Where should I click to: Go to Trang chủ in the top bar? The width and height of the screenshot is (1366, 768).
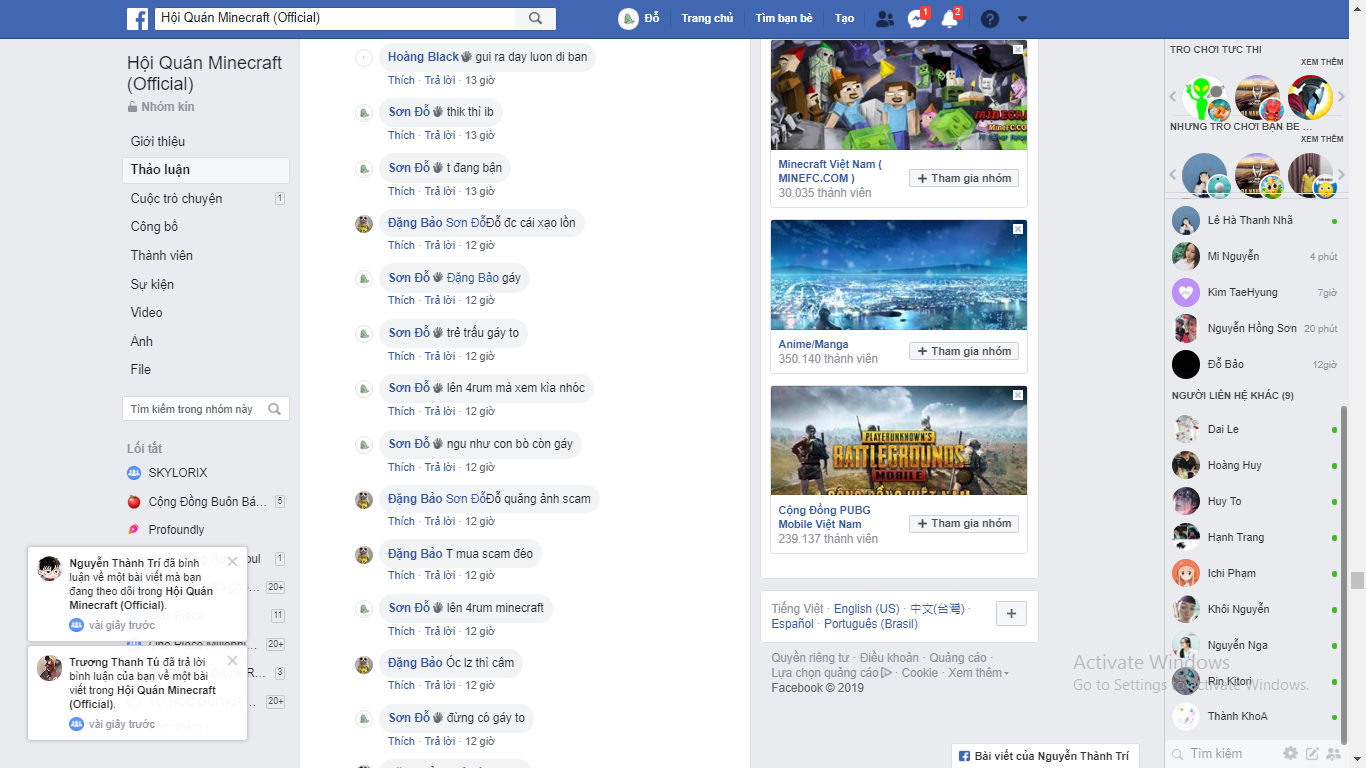[x=707, y=19]
